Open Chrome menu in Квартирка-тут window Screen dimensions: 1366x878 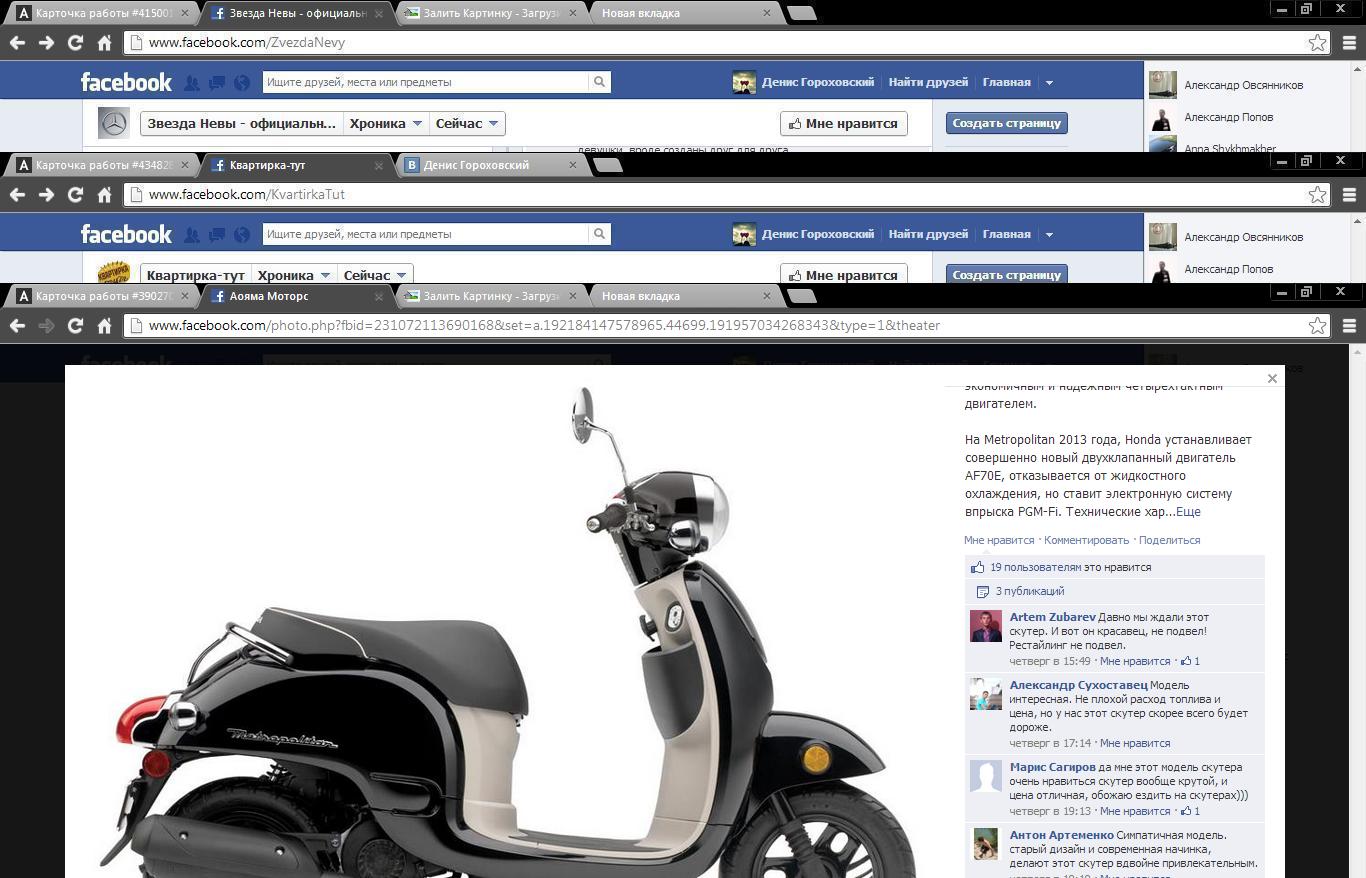click(x=1349, y=195)
